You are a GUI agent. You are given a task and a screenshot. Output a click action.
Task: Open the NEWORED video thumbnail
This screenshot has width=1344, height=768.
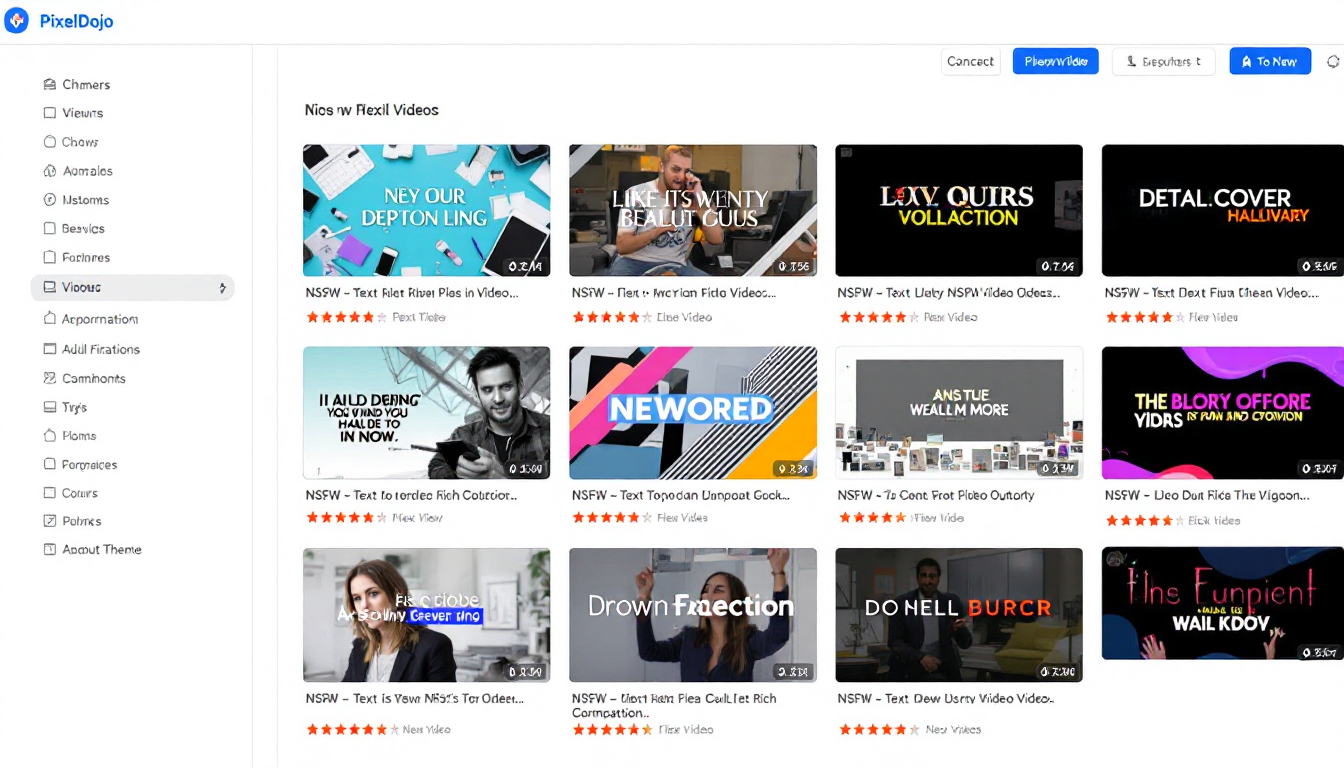point(693,412)
